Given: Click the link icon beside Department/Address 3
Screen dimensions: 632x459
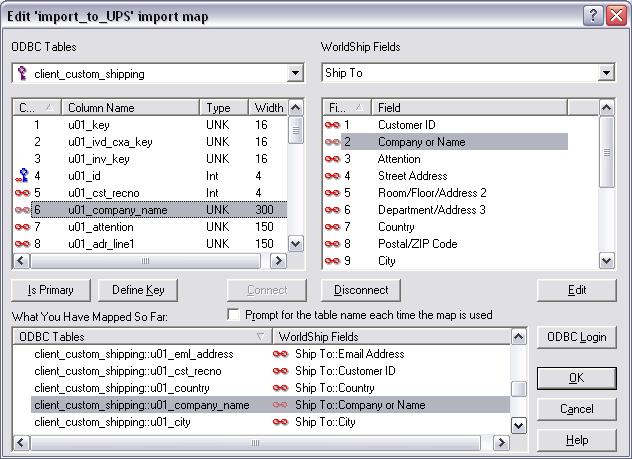Looking at the screenshot, I should 333,210.
